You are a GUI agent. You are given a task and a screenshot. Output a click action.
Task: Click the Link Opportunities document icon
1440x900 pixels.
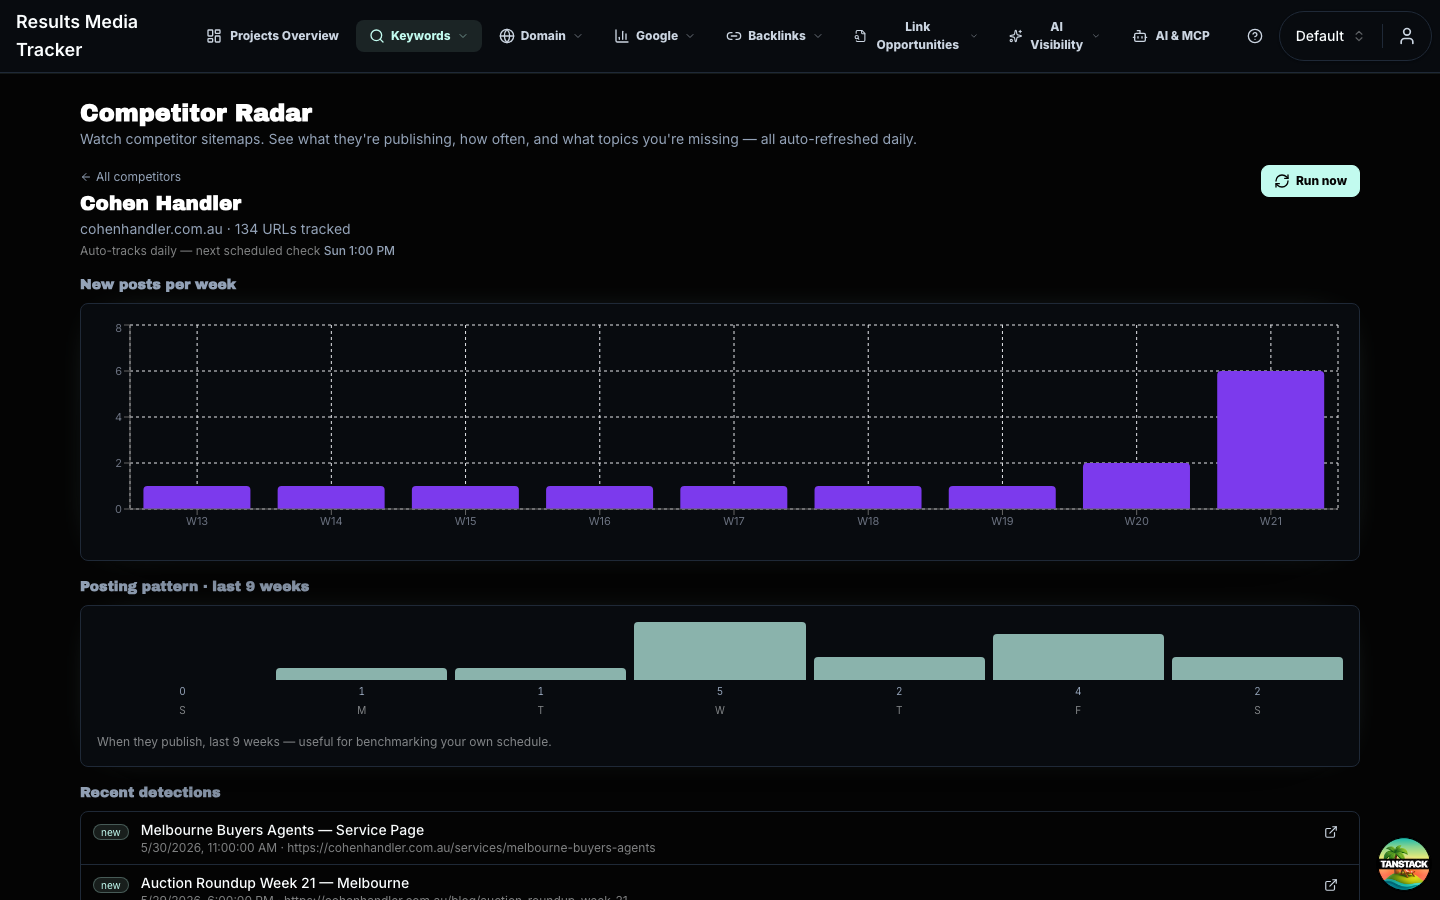pyautogui.click(x=860, y=36)
